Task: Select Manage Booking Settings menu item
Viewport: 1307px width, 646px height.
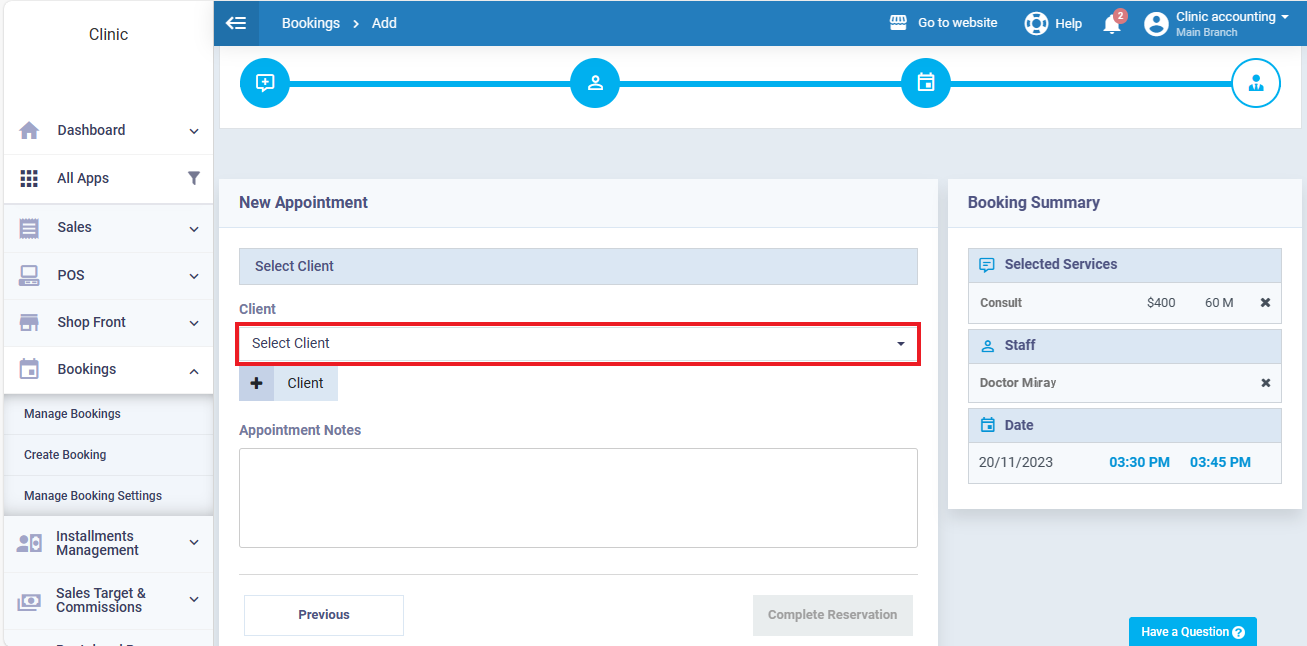Action: pyautogui.click(x=93, y=496)
